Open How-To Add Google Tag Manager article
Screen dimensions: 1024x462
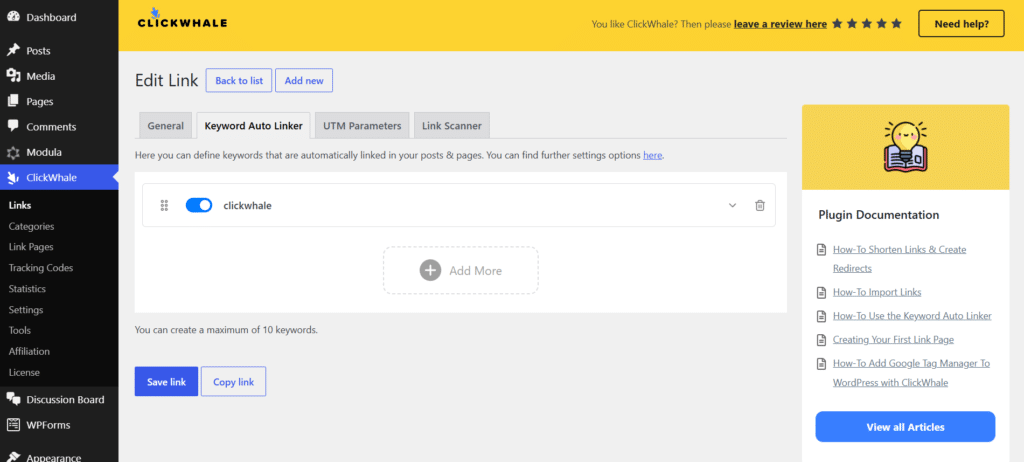(x=911, y=372)
